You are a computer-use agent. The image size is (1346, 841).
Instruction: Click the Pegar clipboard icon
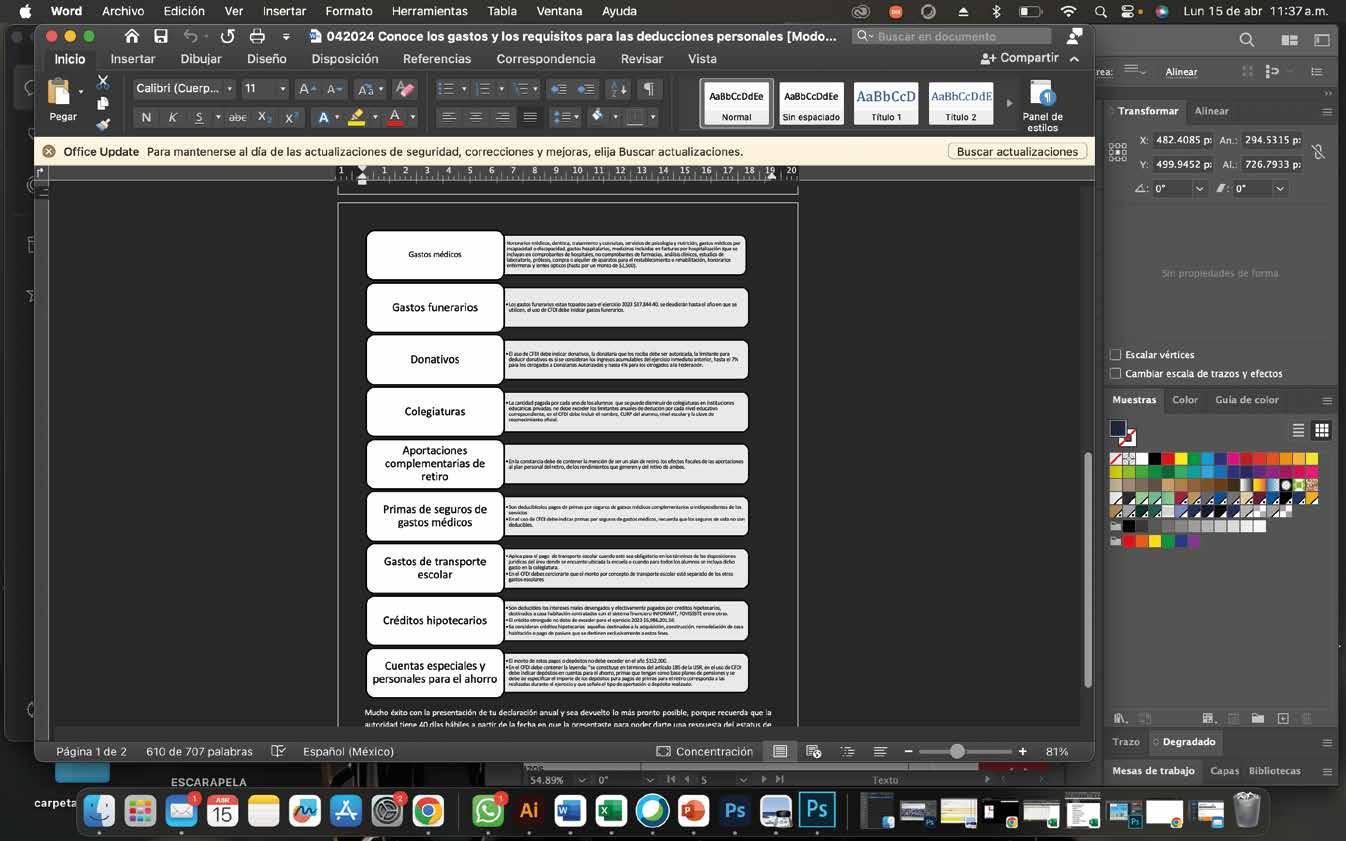(x=60, y=92)
